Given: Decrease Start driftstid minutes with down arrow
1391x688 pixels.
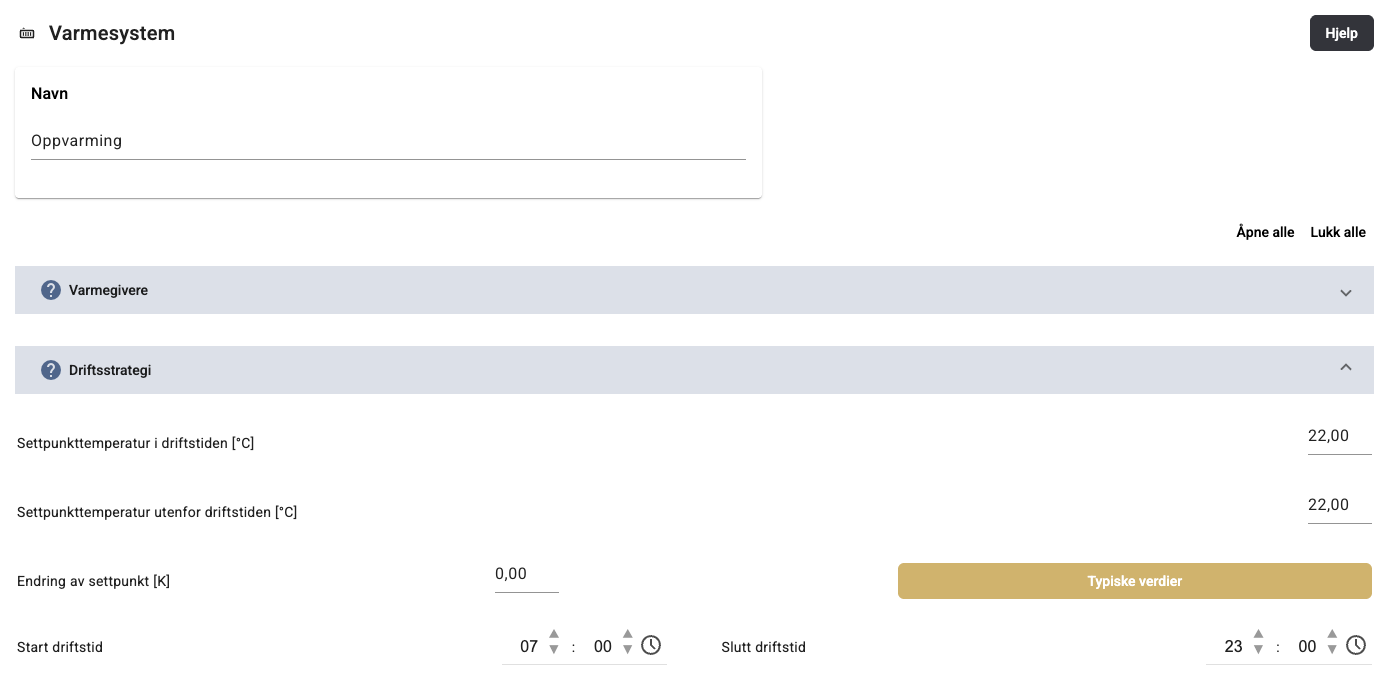Looking at the screenshot, I should coord(628,650).
